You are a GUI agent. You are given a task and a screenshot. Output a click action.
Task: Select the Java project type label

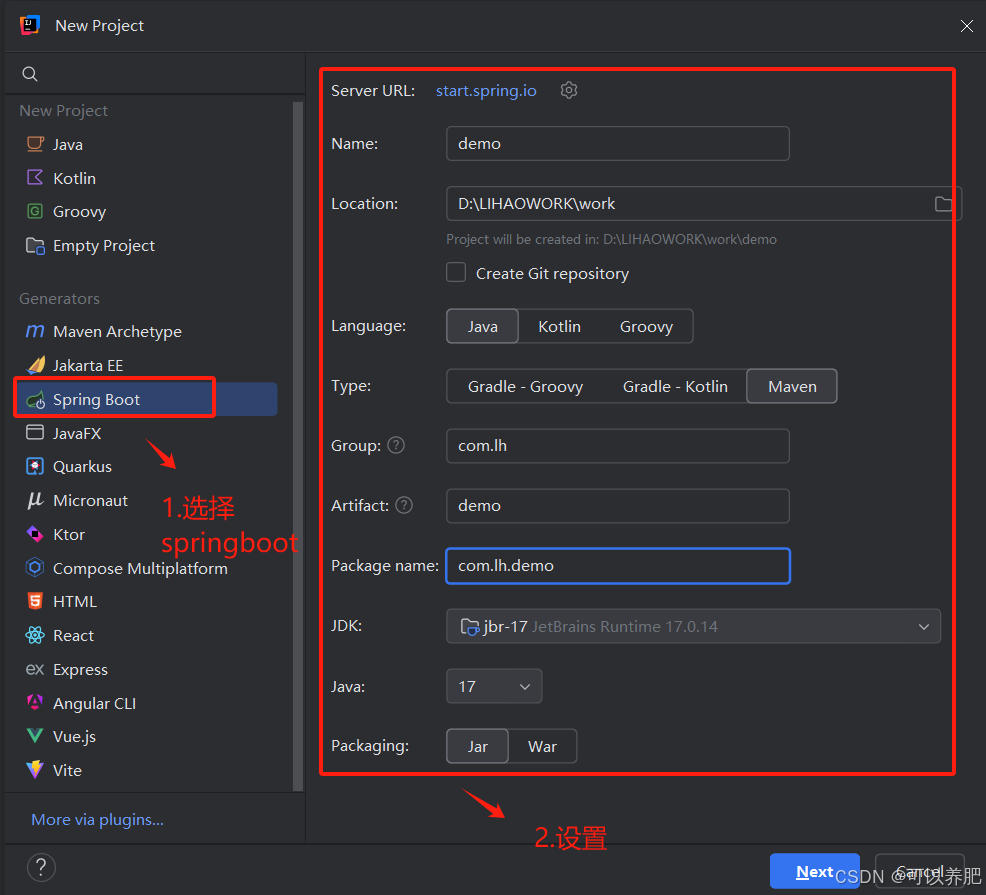click(x=68, y=145)
